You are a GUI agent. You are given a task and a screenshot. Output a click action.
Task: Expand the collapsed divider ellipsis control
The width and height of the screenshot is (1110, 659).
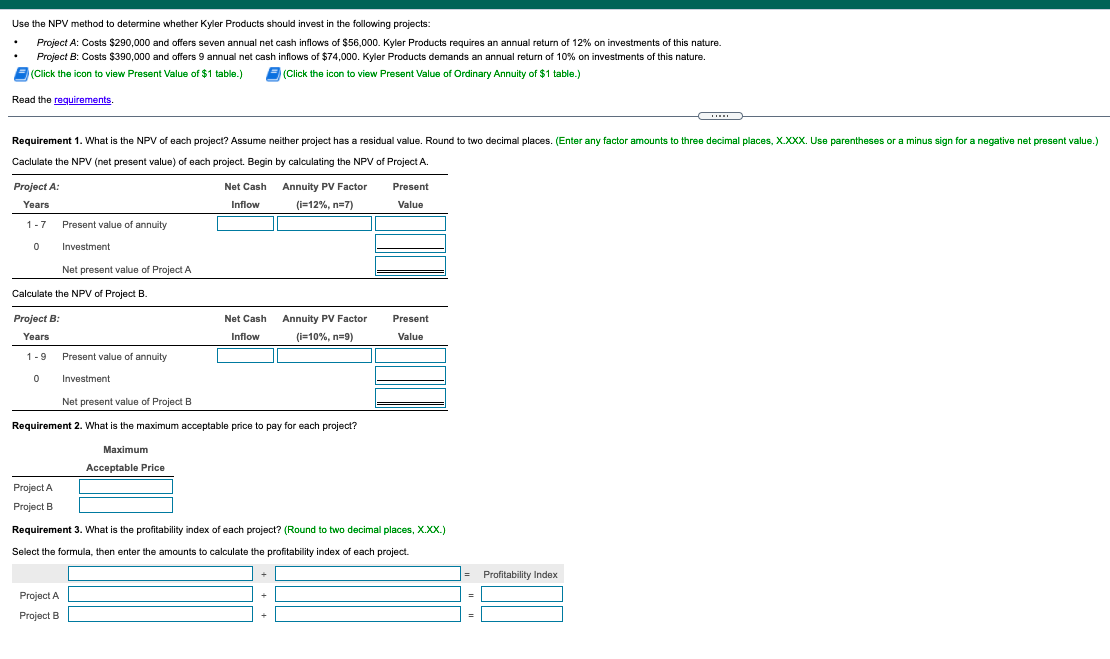[x=721, y=116]
